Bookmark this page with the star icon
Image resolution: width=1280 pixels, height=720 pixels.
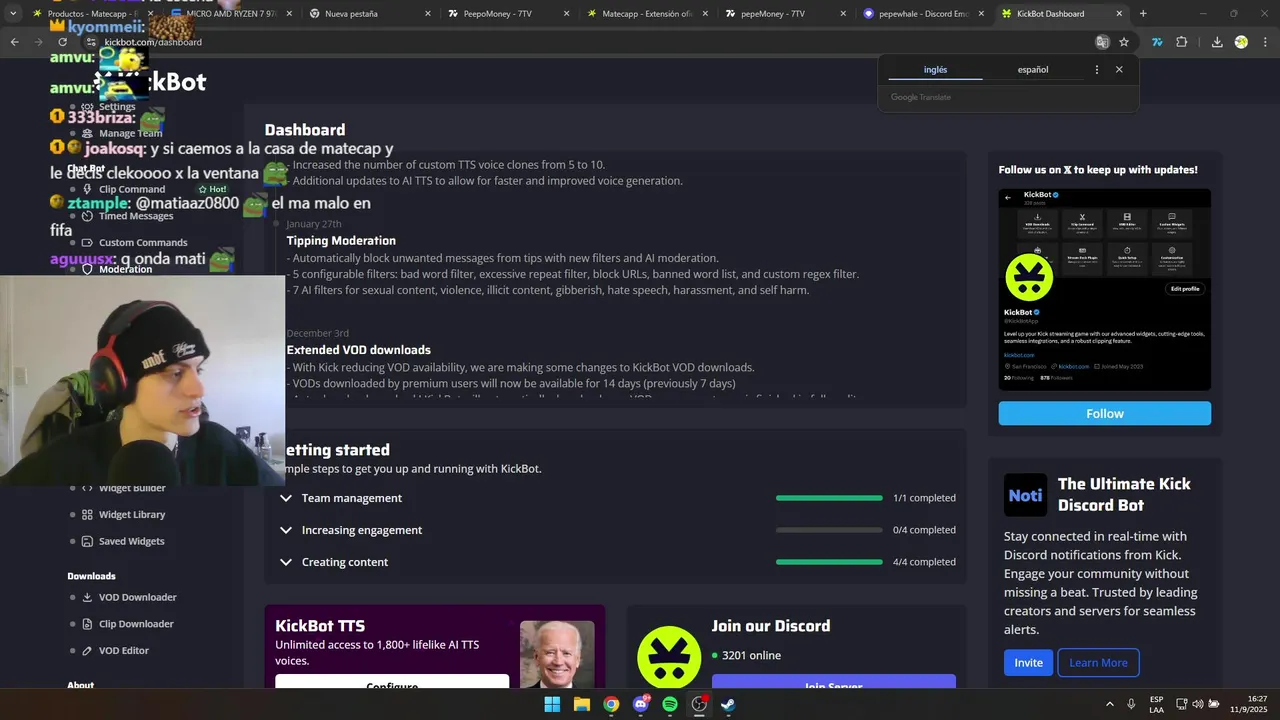1124,42
